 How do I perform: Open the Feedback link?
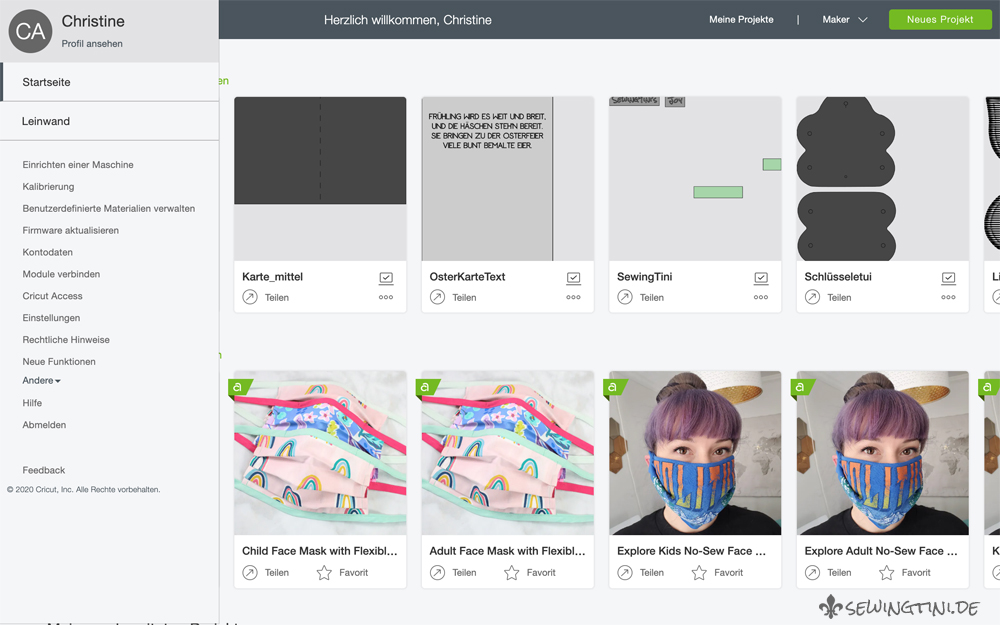pos(43,470)
